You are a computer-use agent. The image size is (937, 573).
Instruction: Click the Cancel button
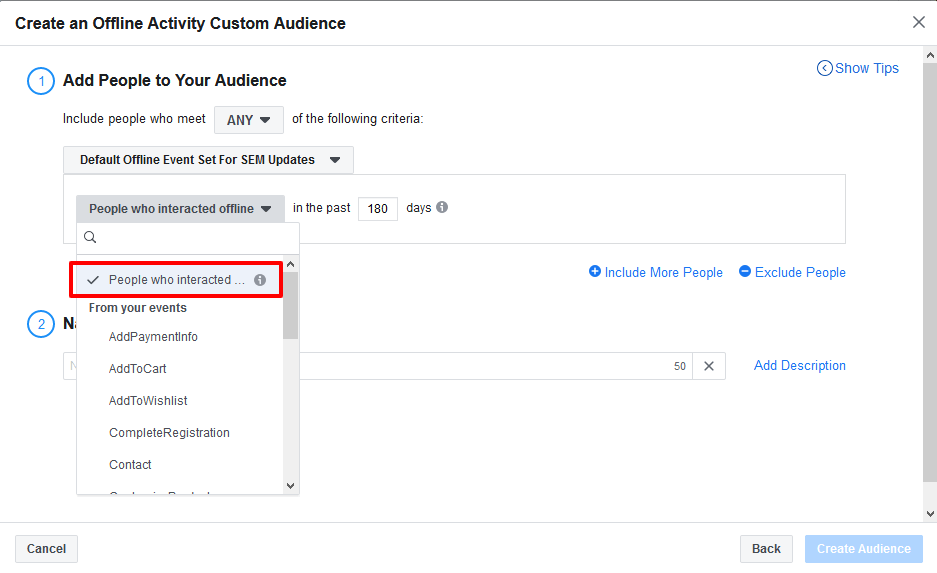46,549
